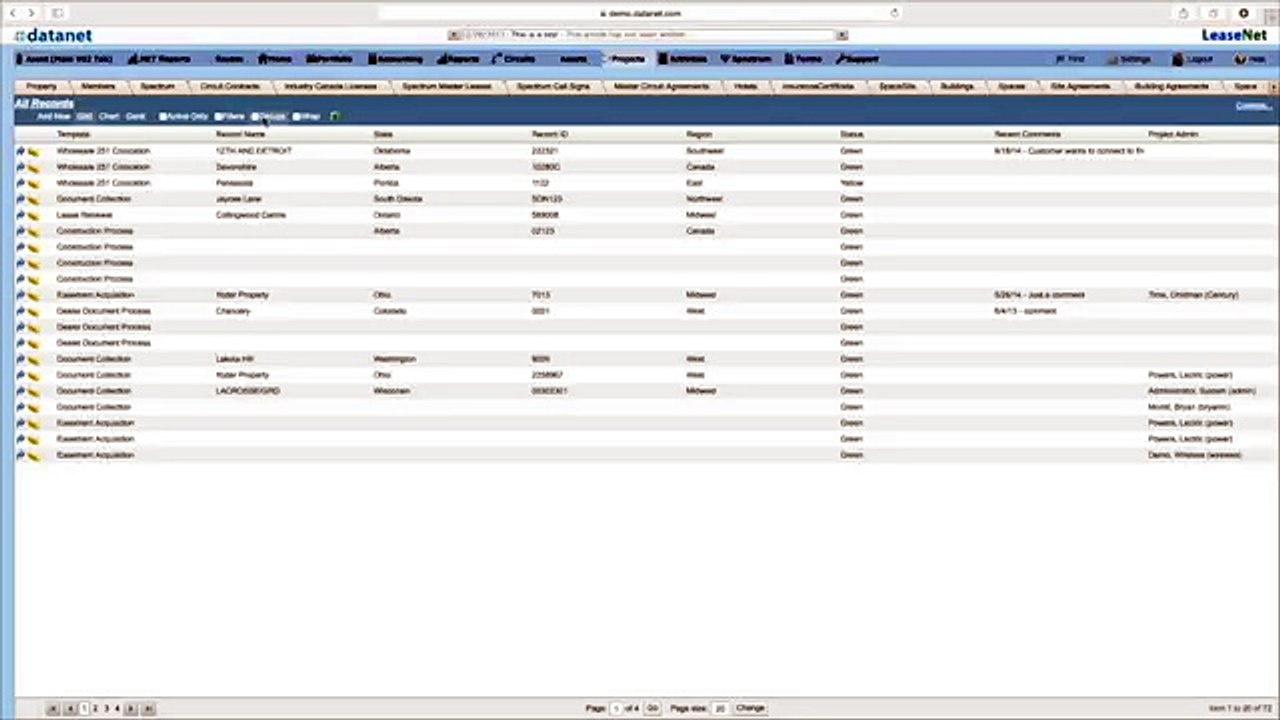Reload the page from the address bar
The width and height of the screenshot is (1280, 720).
(x=894, y=13)
